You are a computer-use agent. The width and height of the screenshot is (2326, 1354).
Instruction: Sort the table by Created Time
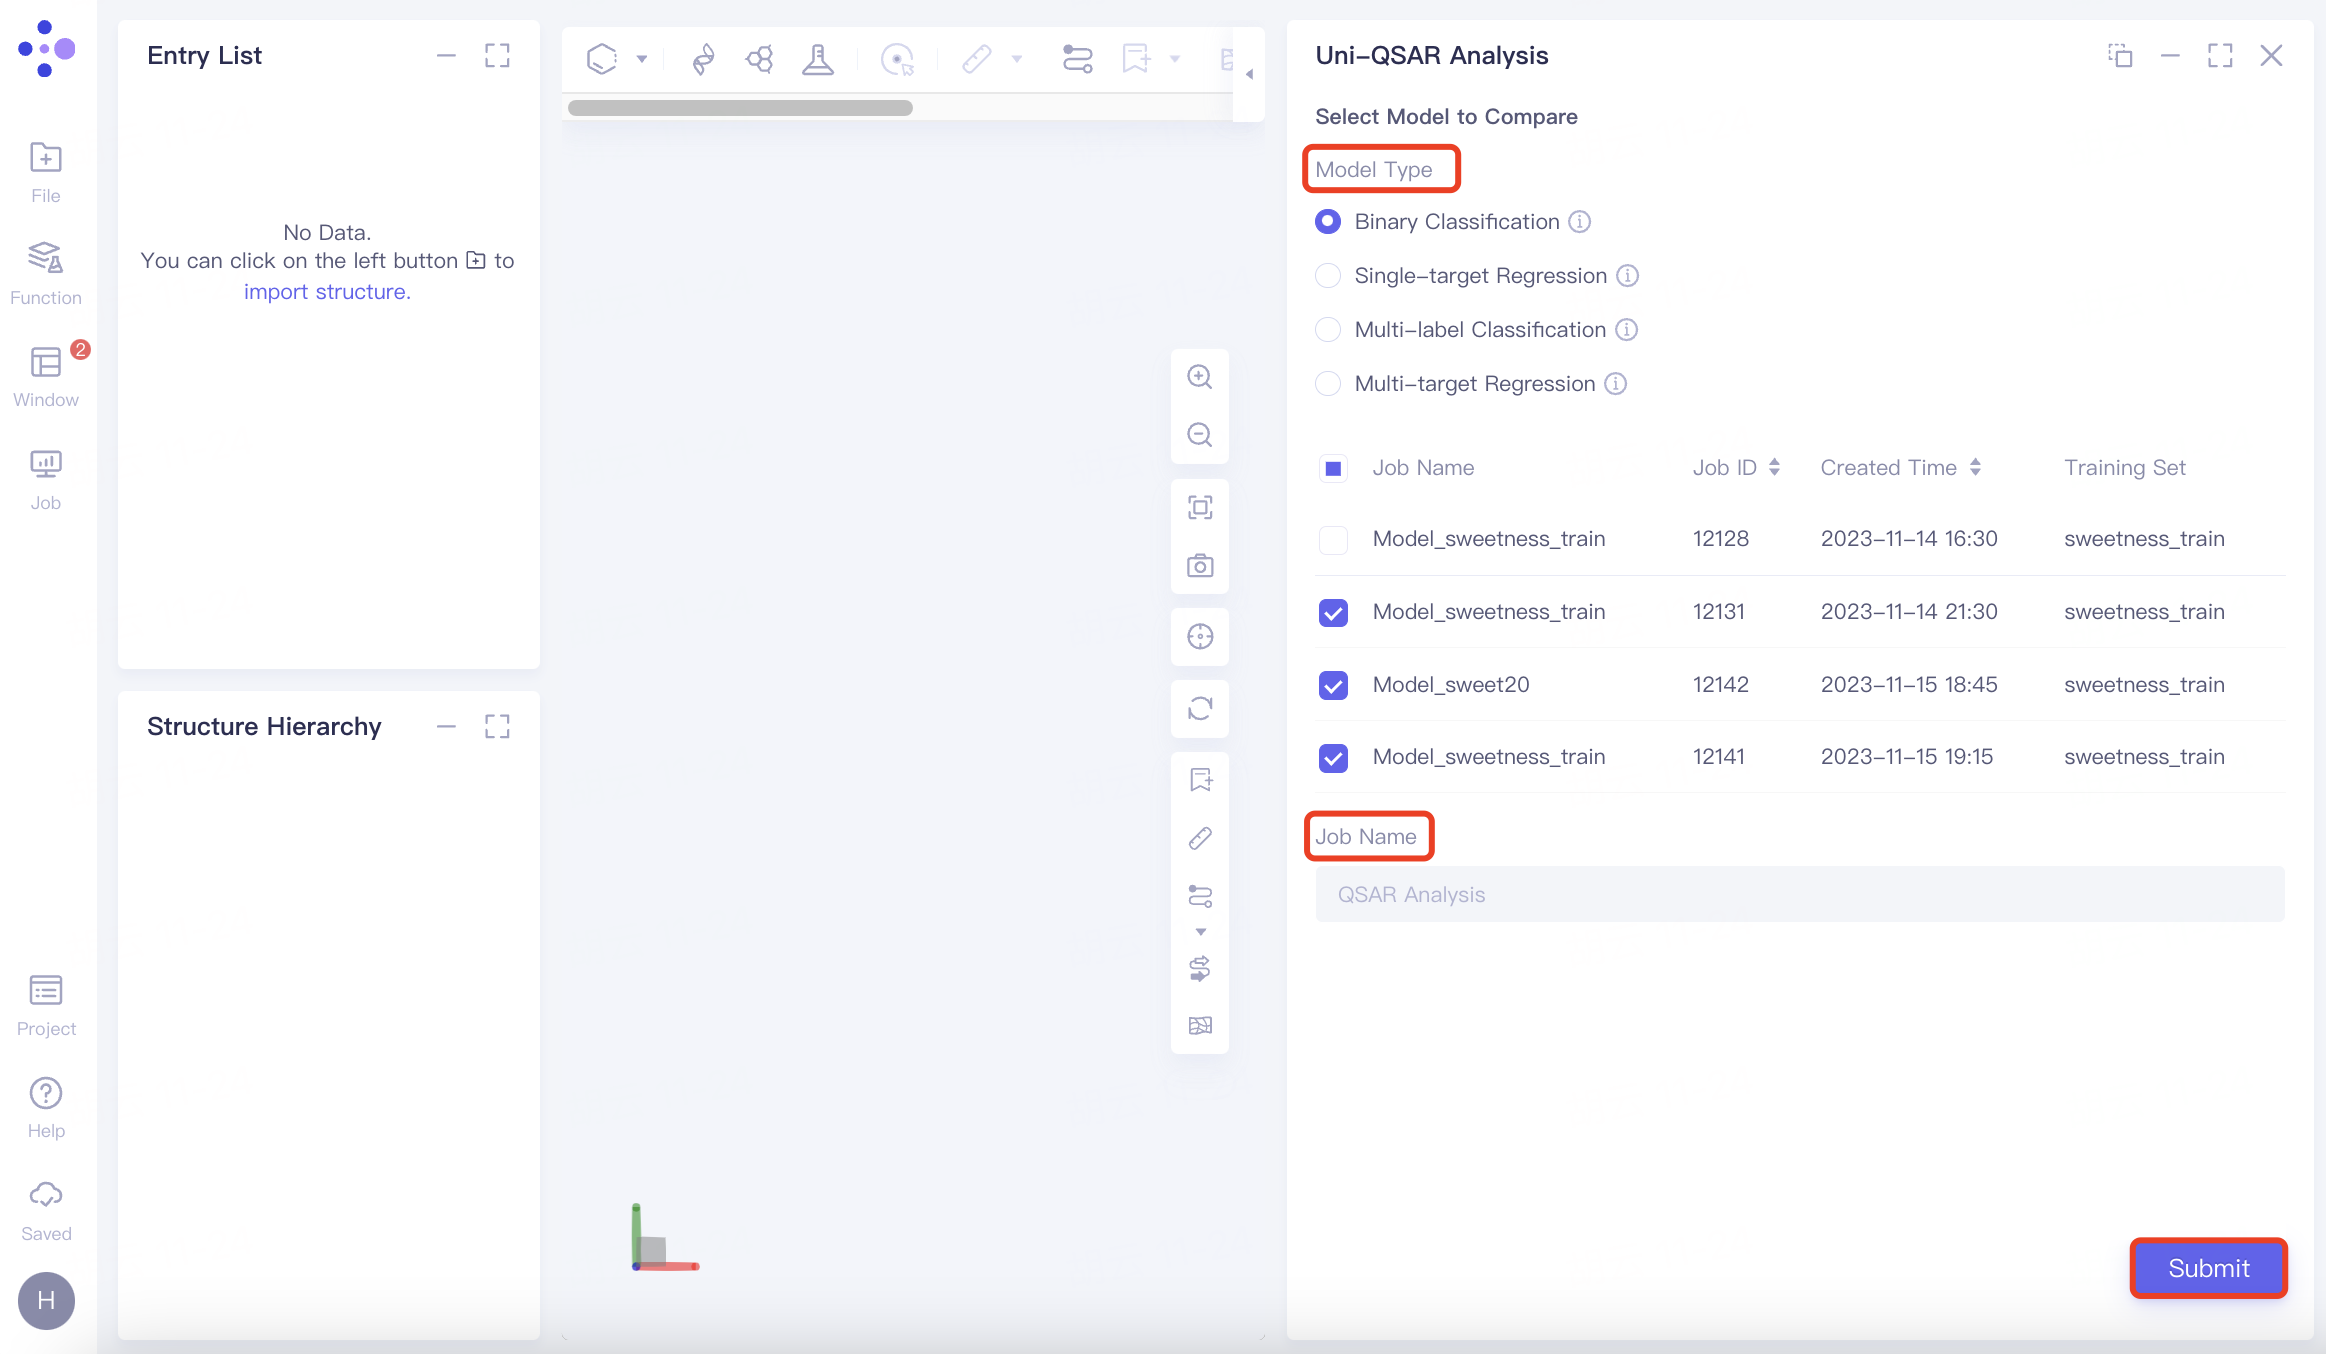tap(1975, 467)
